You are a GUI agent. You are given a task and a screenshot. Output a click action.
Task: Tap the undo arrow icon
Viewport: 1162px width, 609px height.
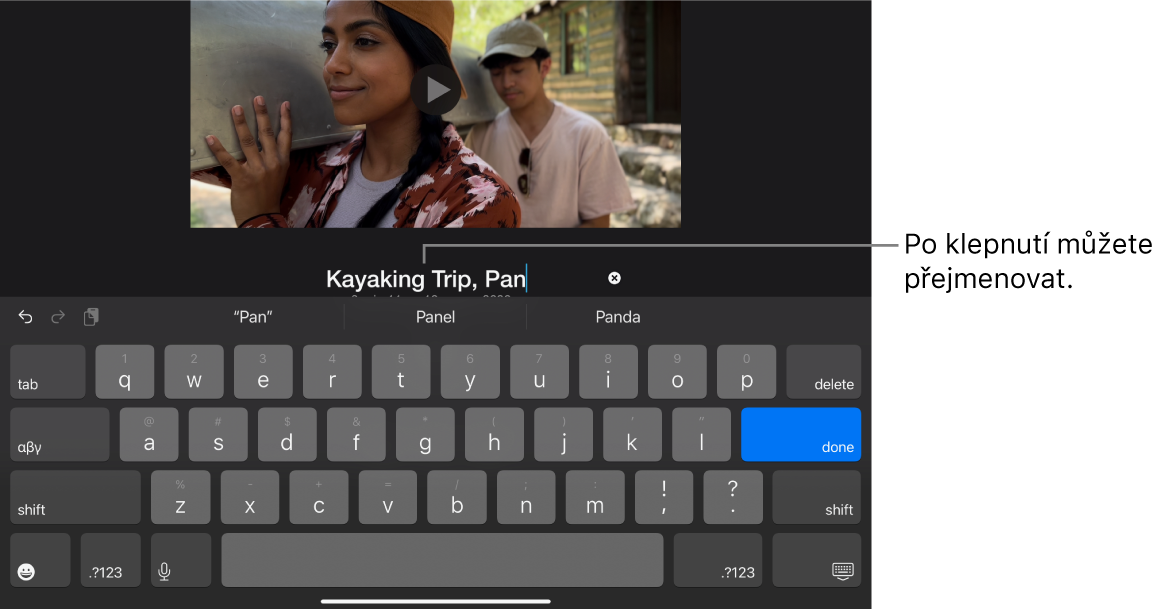coord(25,317)
